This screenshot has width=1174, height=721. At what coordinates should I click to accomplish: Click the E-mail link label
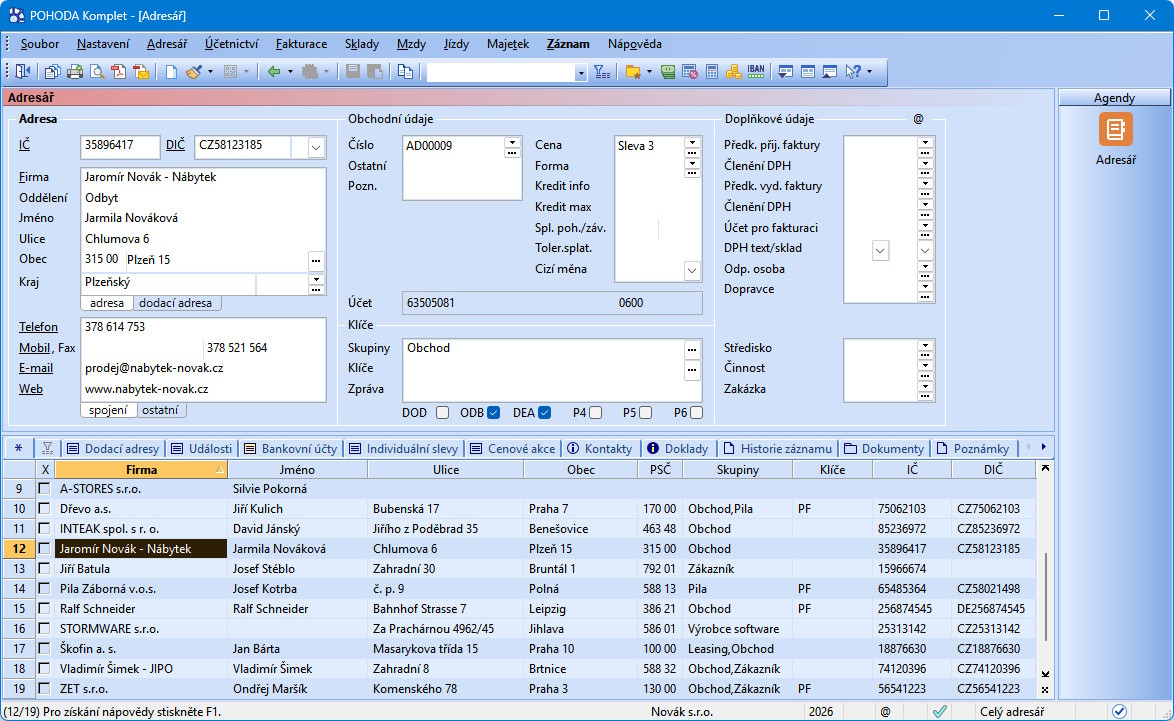point(36,368)
